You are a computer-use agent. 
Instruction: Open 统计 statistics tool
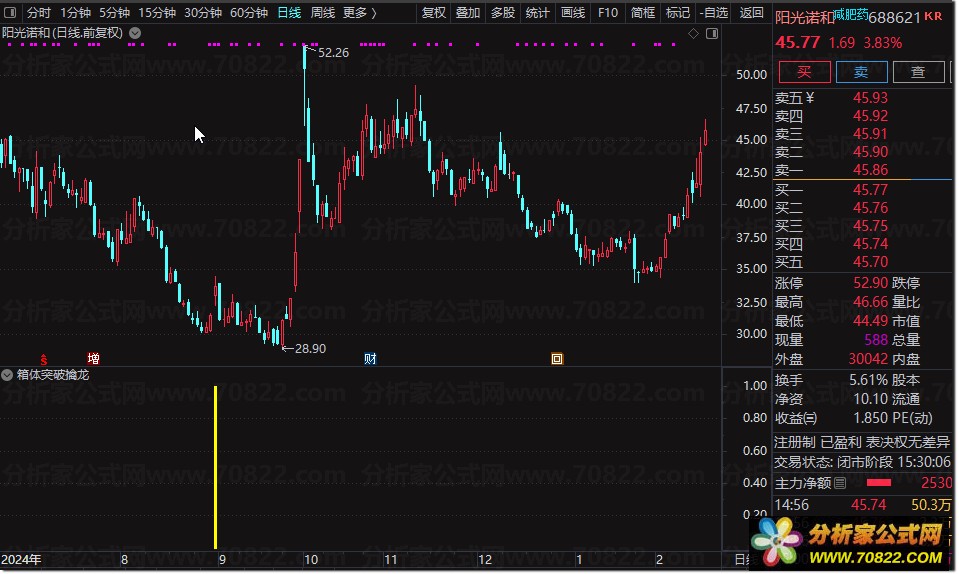(x=538, y=12)
